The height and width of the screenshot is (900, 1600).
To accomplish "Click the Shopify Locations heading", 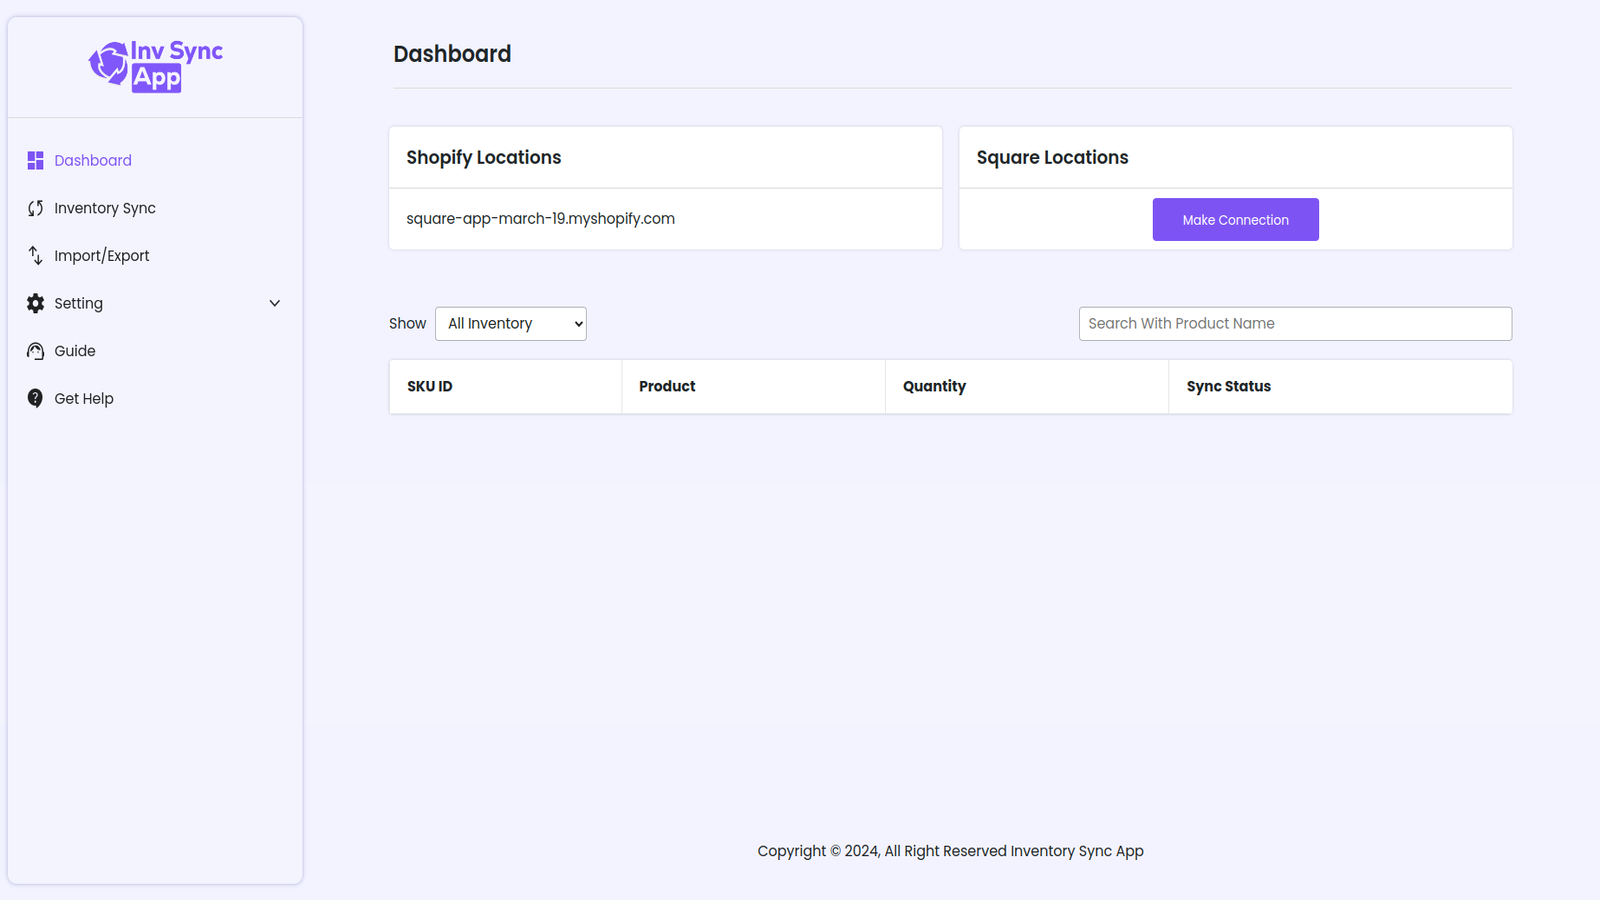I will tap(484, 157).
